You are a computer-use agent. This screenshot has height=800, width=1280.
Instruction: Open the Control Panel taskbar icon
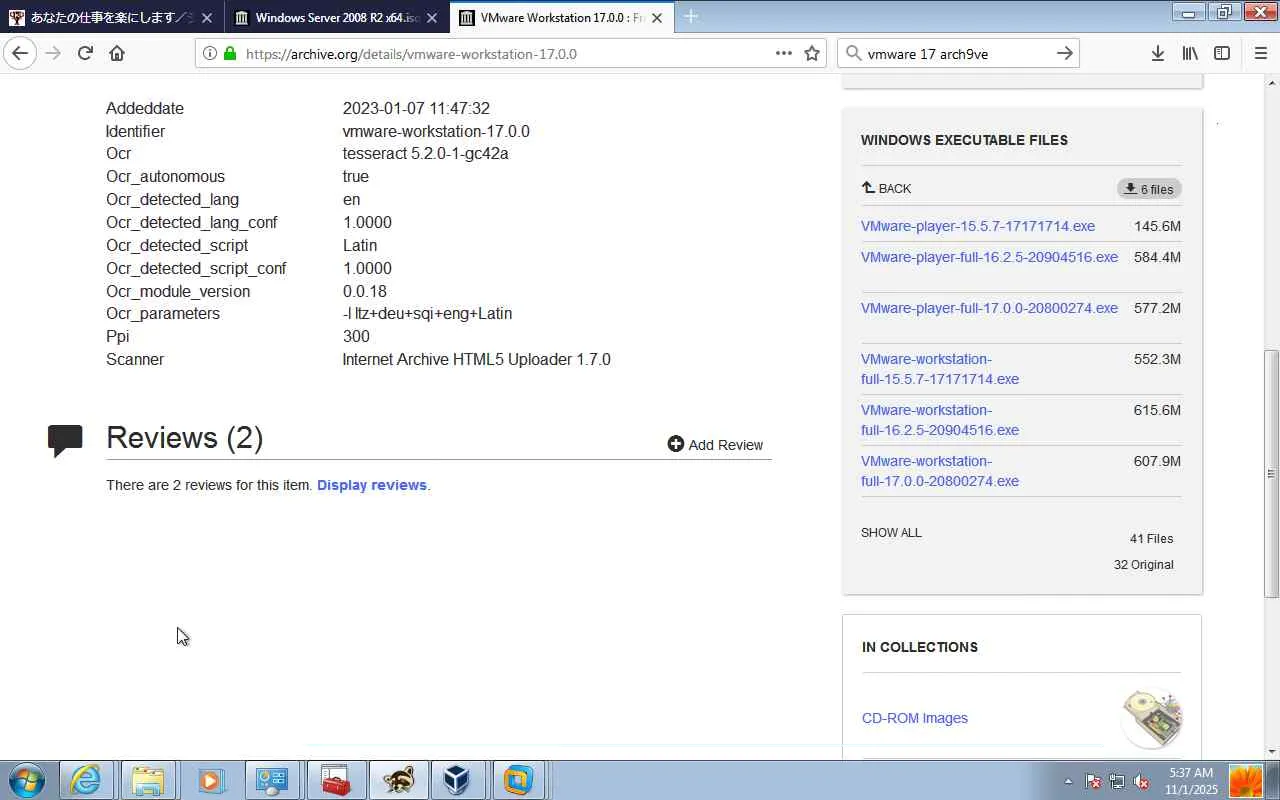pyautogui.click(x=272, y=780)
